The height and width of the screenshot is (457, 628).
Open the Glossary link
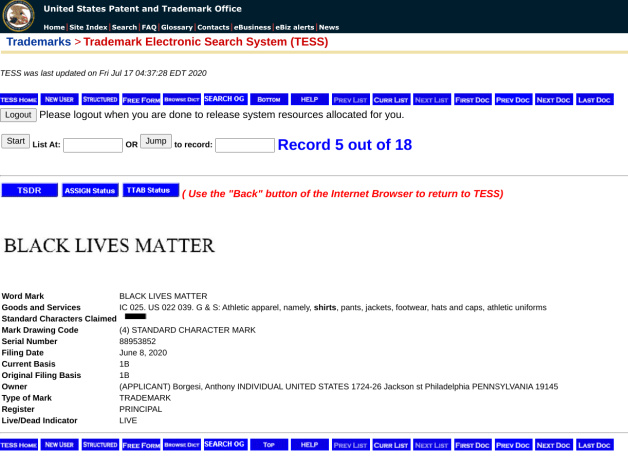pyautogui.click(x=177, y=27)
